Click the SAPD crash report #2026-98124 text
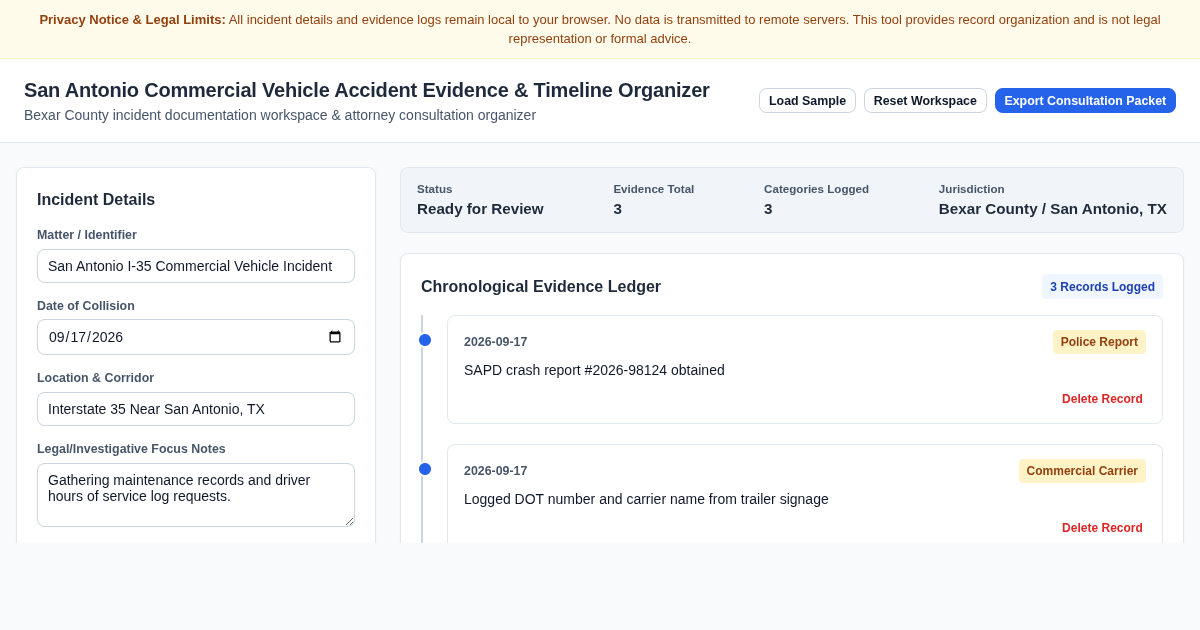 [594, 370]
